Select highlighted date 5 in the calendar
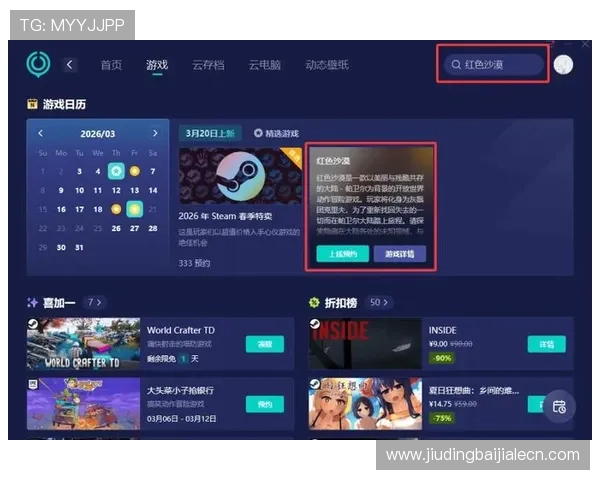Screen dimensions: 600x480 [x=116, y=171]
